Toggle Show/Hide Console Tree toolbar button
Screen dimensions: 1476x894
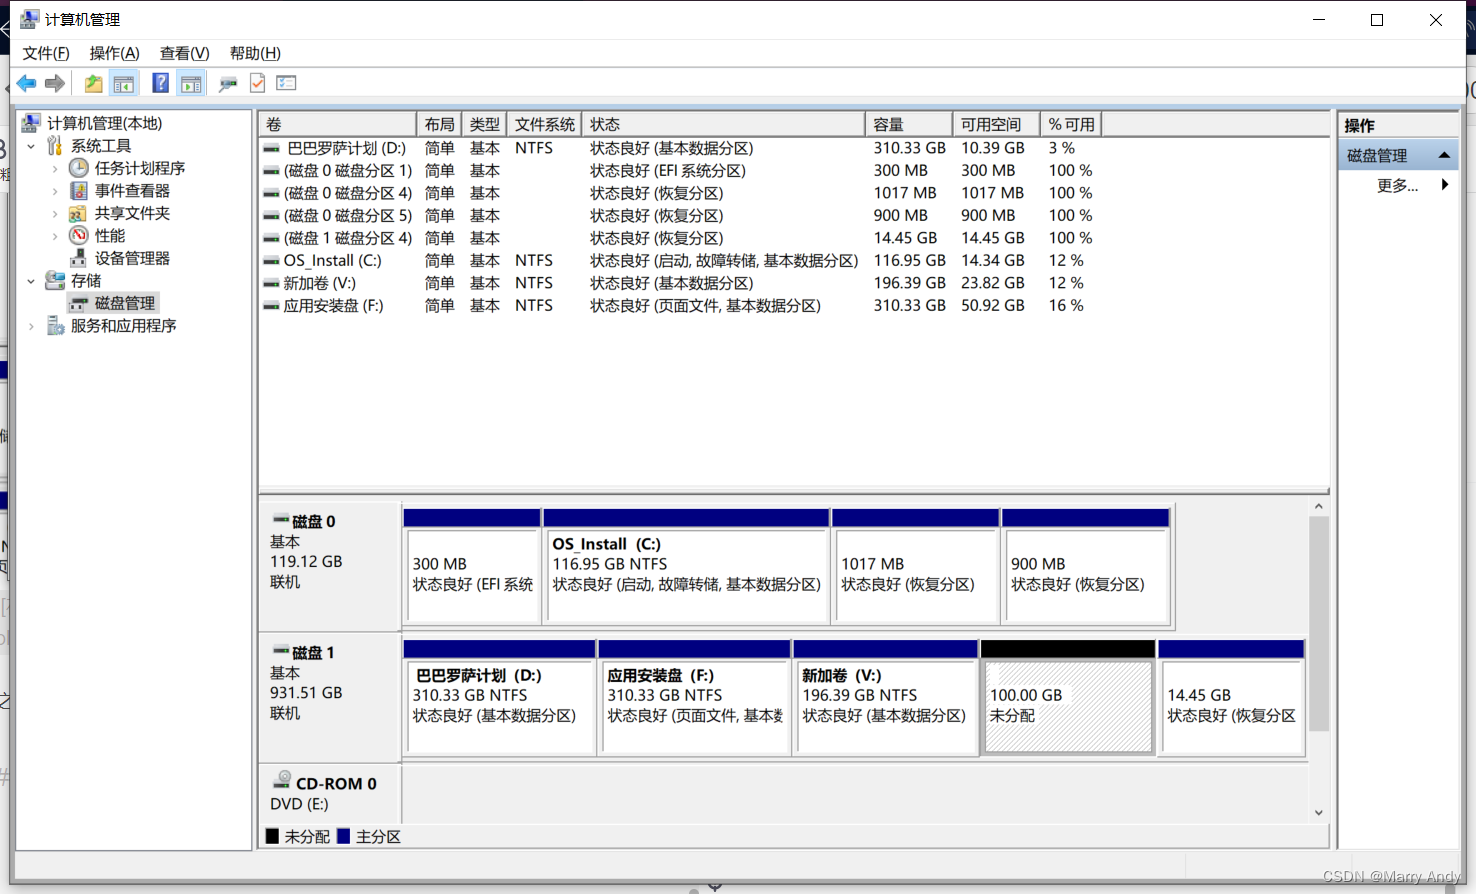(124, 84)
